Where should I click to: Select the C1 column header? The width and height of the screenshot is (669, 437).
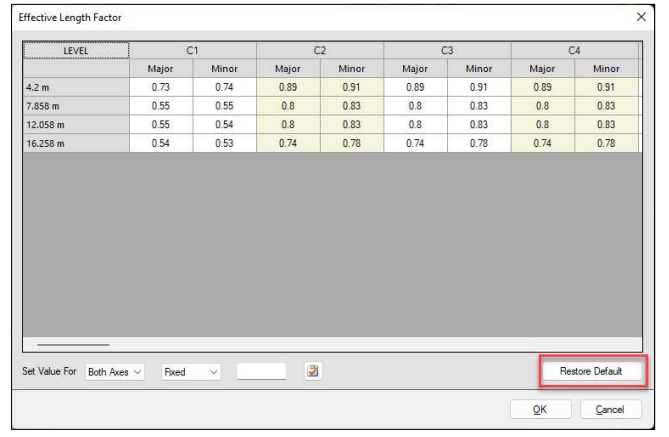[192, 50]
